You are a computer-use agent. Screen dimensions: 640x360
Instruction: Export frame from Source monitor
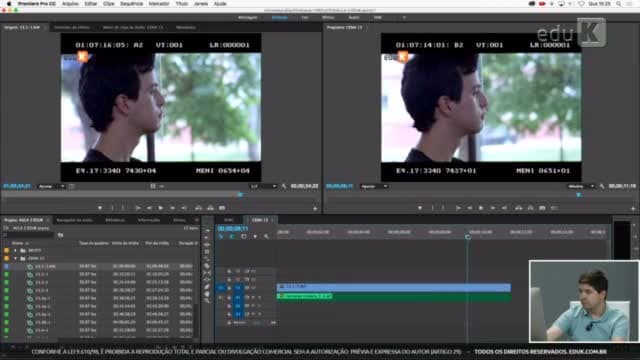(x=222, y=208)
